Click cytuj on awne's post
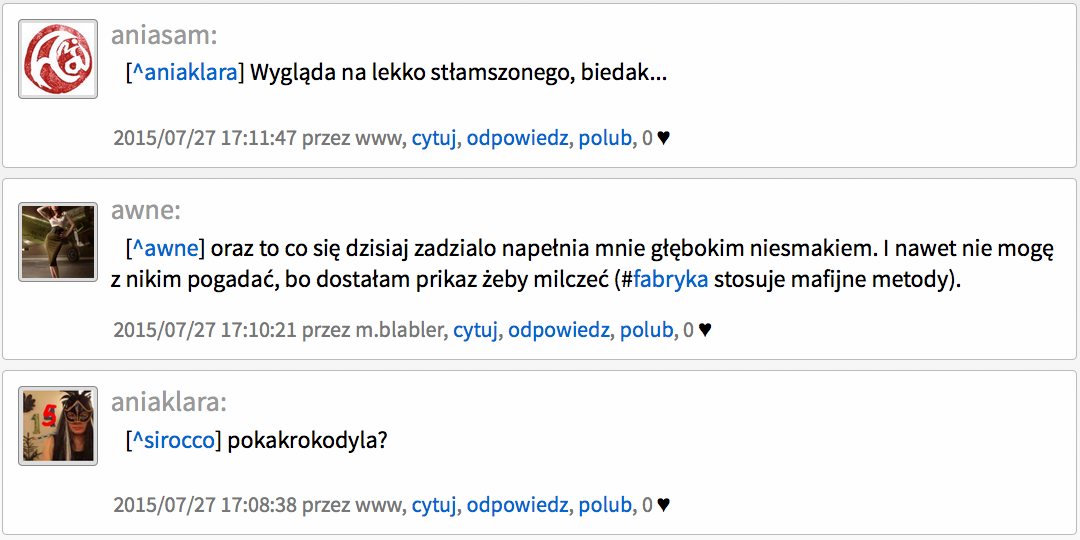This screenshot has width=1080, height=540. tap(476, 331)
